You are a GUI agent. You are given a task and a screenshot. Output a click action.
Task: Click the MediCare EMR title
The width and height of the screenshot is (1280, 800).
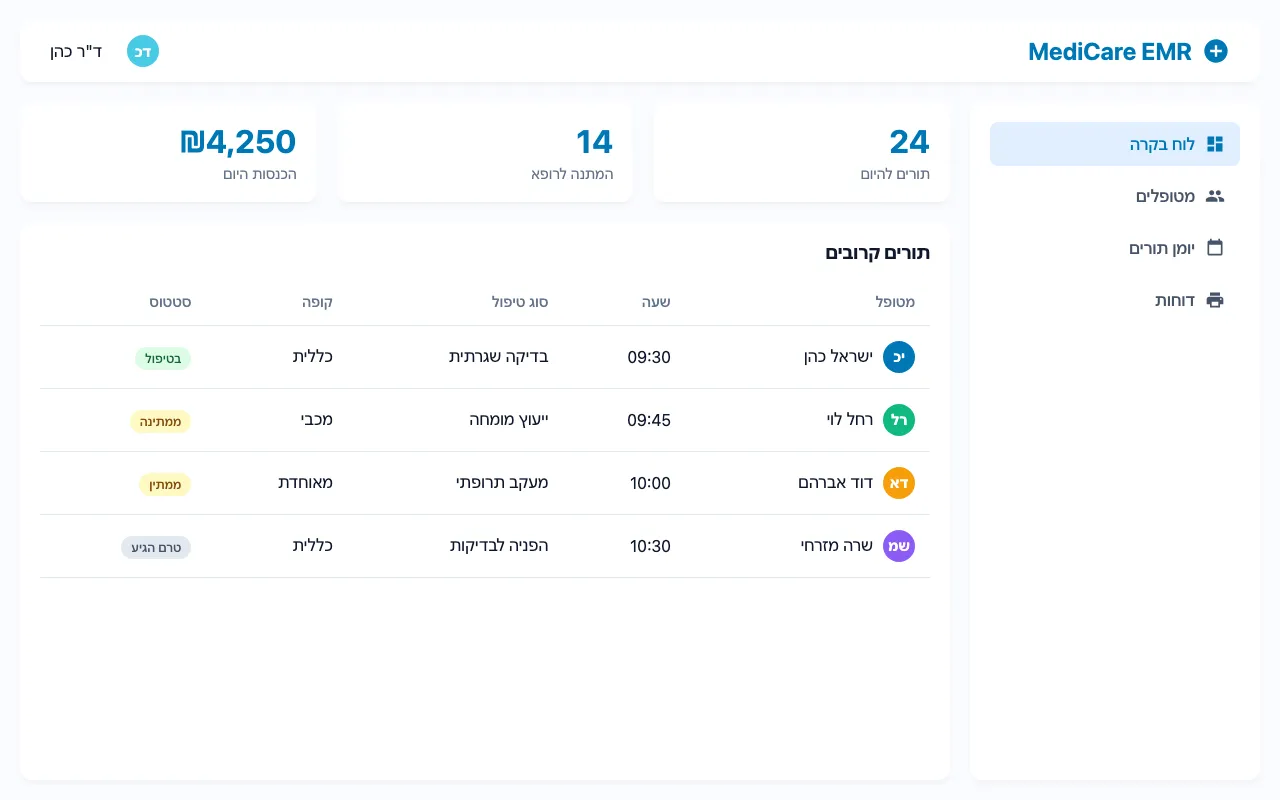point(1110,52)
